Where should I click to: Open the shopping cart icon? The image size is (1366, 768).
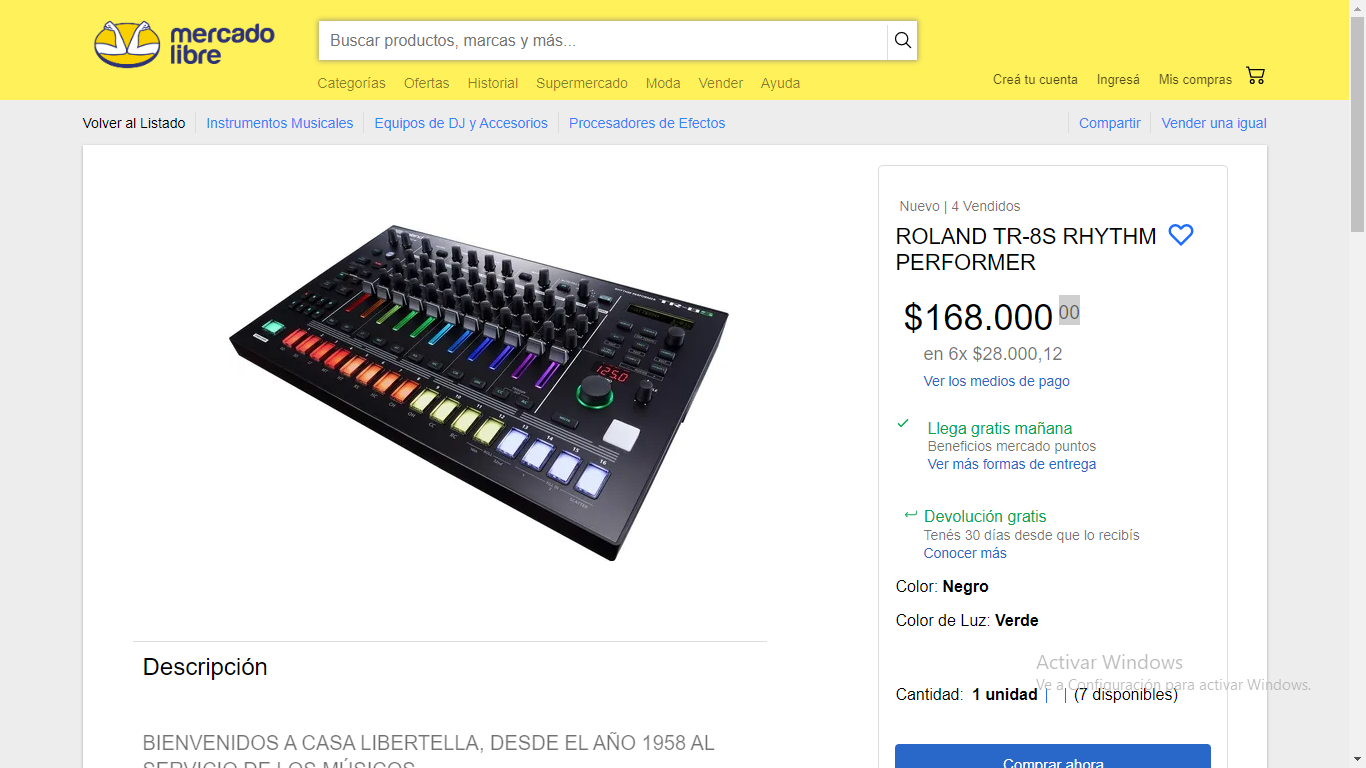(x=1256, y=75)
